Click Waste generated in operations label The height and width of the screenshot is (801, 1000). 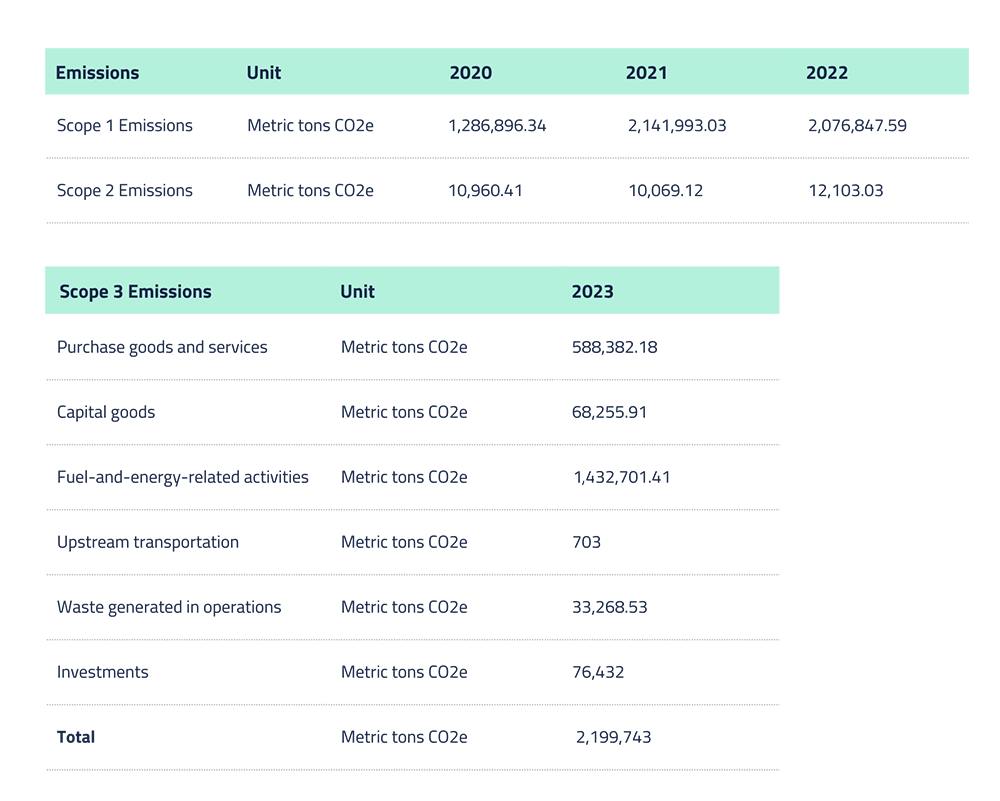coord(169,608)
